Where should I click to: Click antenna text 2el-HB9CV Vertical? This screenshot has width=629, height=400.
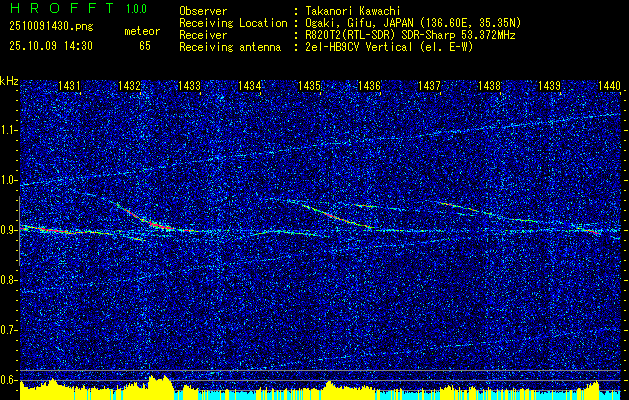tap(390, 47)
